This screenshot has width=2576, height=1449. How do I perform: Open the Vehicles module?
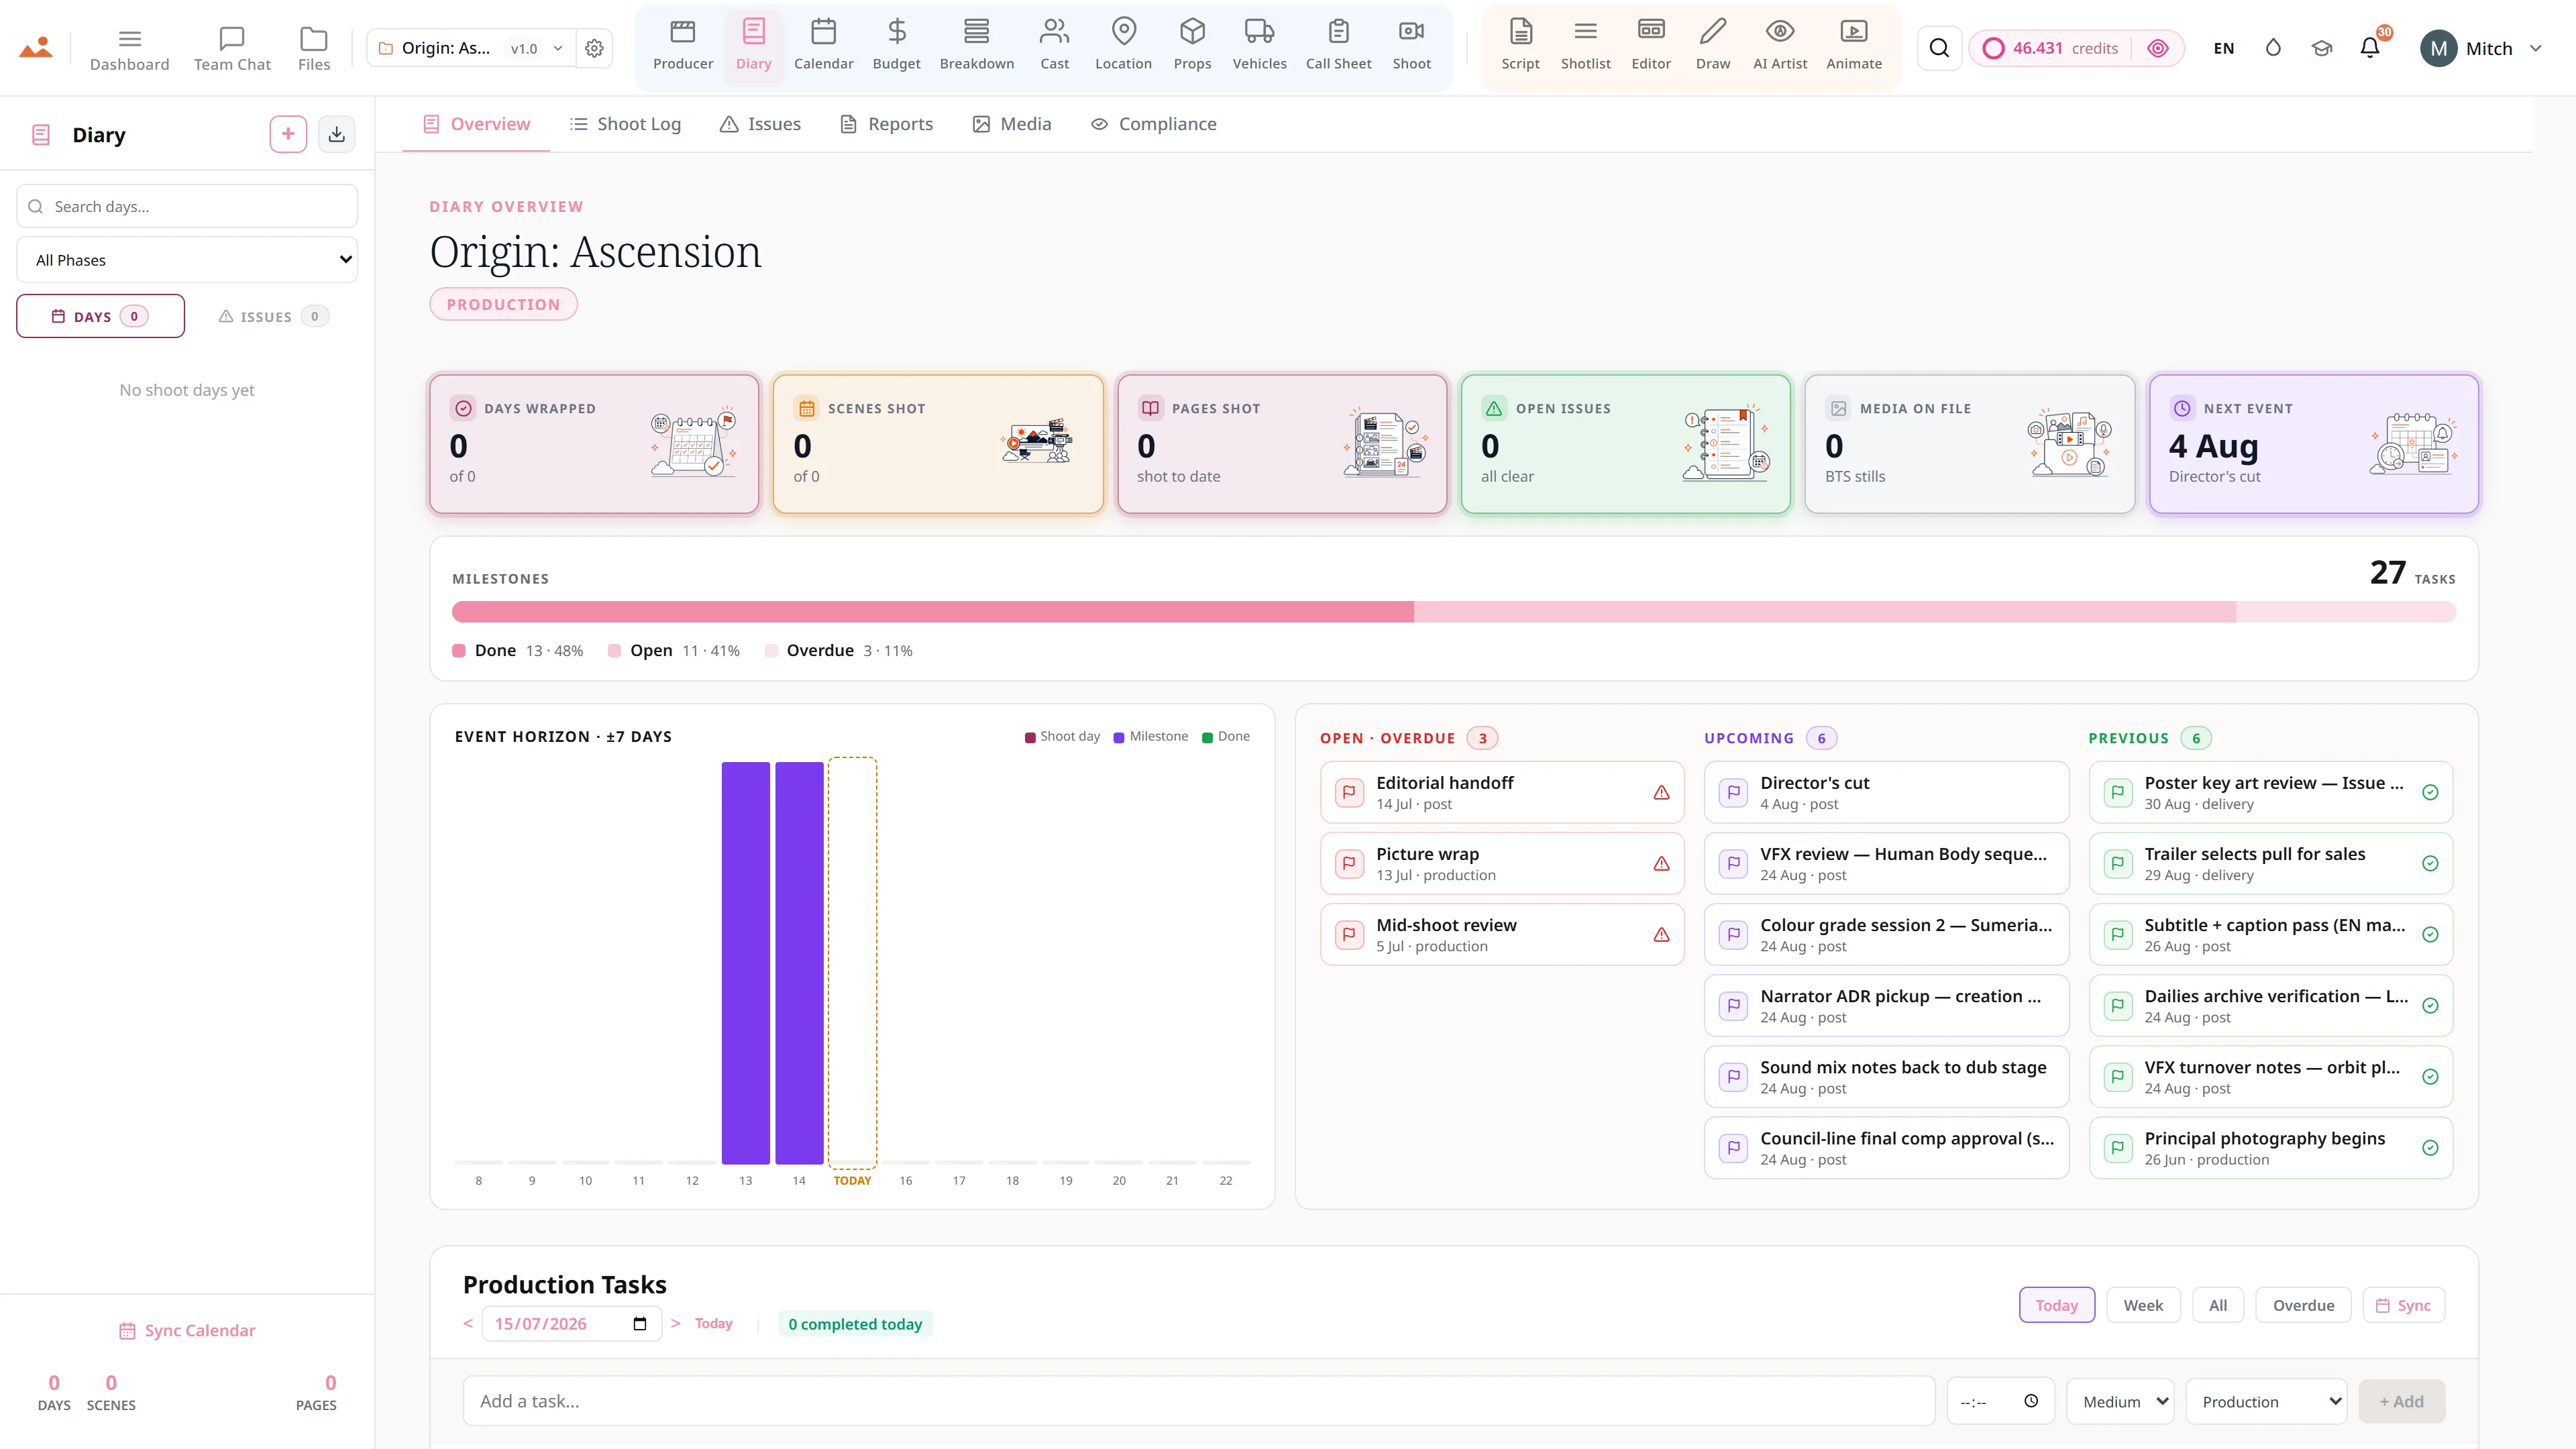click(1259, 46)
